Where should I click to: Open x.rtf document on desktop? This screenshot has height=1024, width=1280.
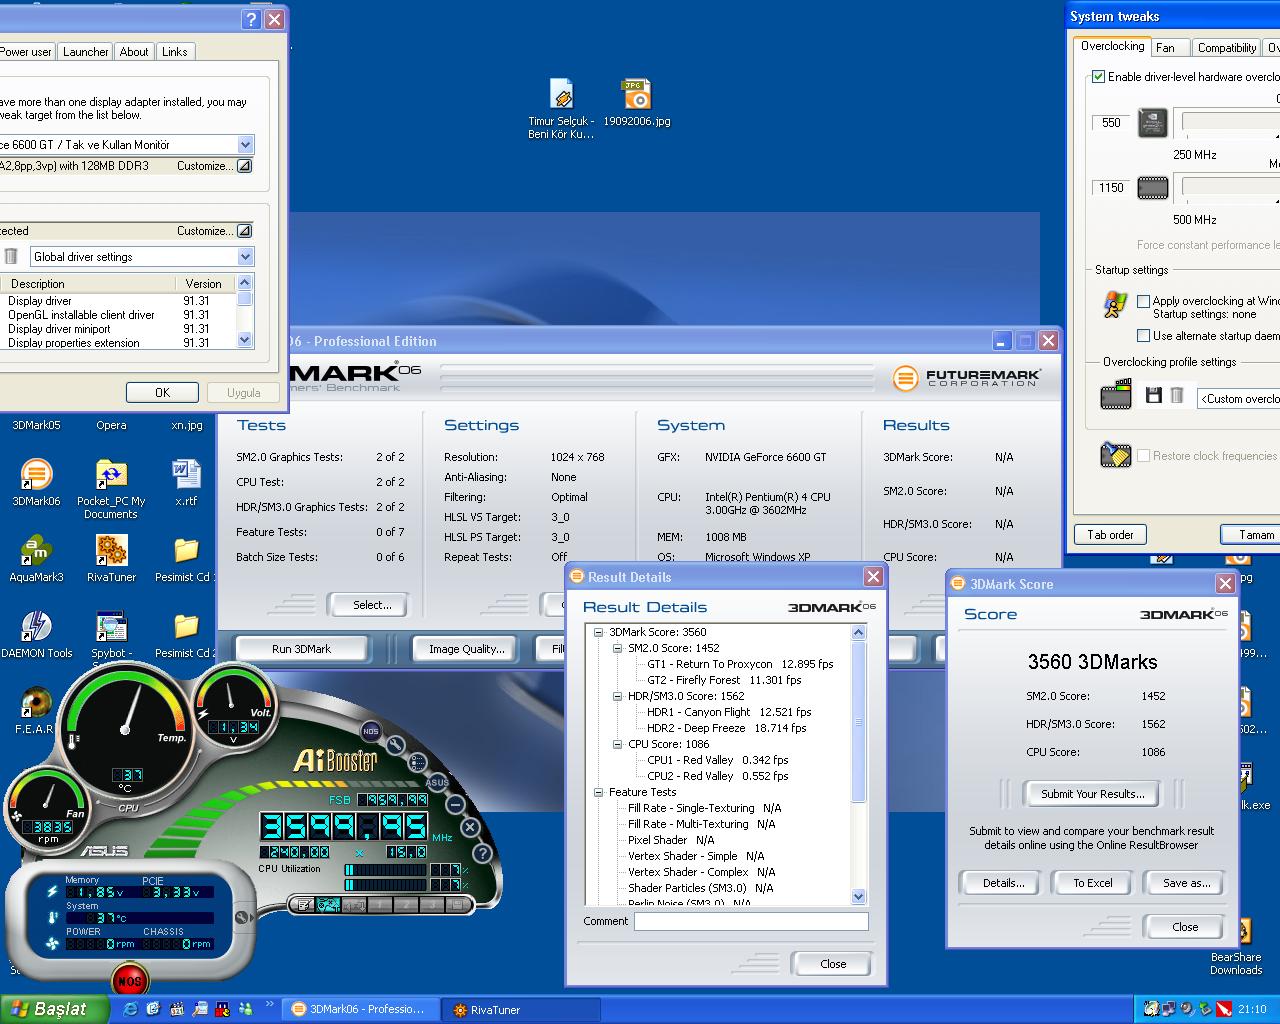pyautogui.click(x=186, y=483)
